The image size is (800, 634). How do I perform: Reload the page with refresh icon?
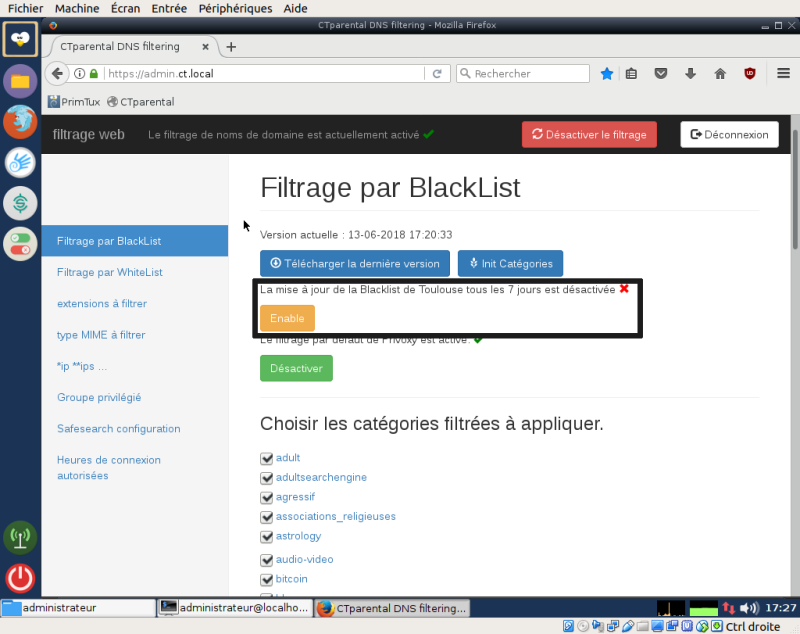tap(437, 73)
